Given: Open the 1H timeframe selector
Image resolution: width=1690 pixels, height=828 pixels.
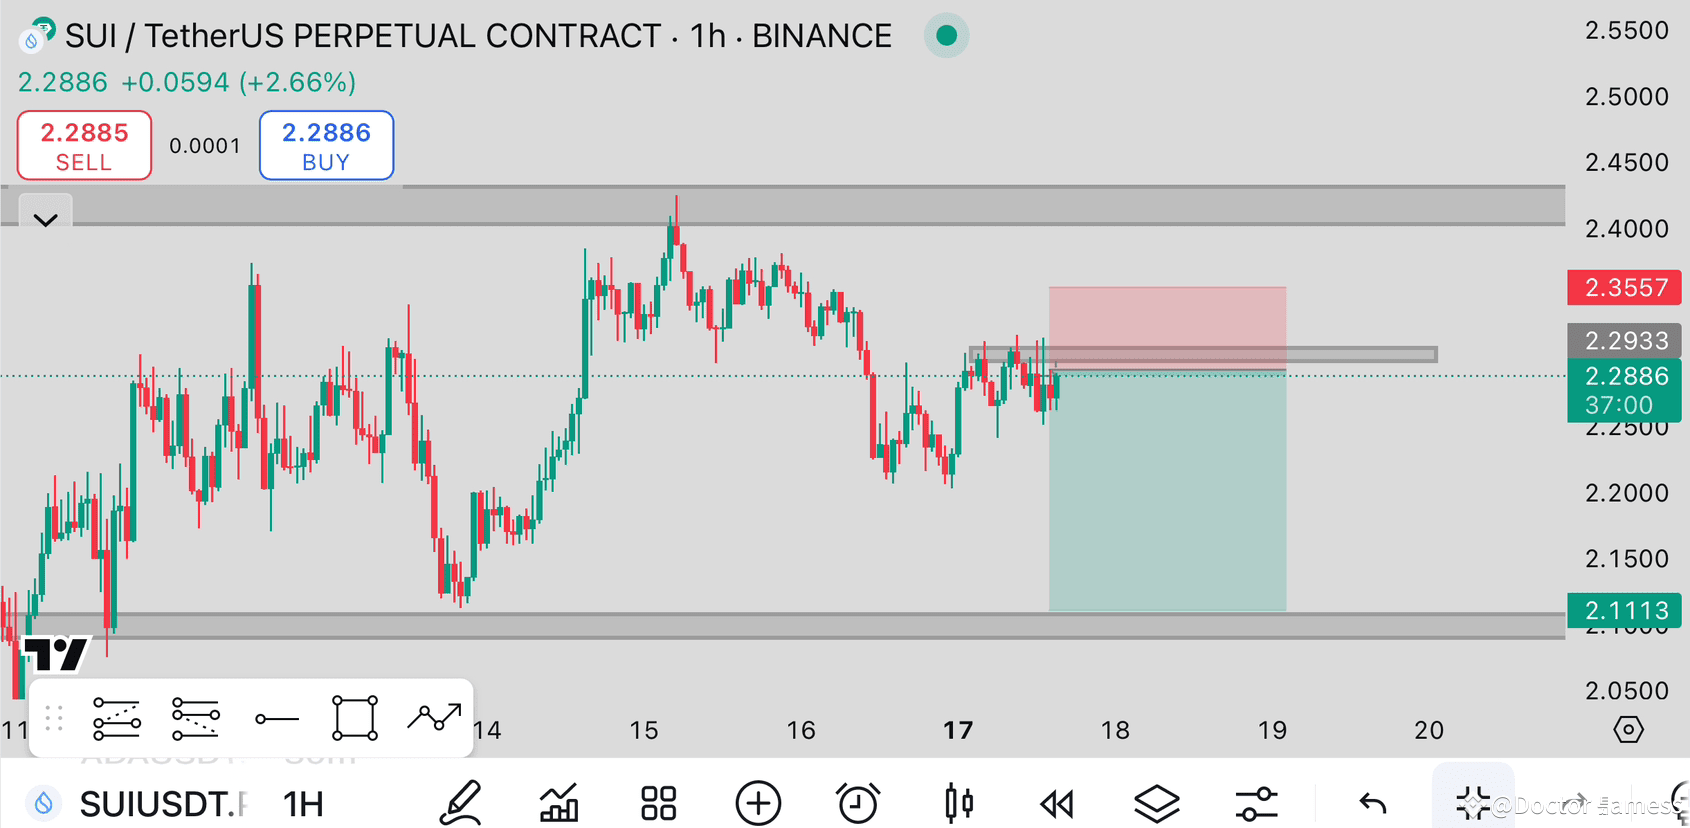Looking at the screenshot, I should click(301, 802).
